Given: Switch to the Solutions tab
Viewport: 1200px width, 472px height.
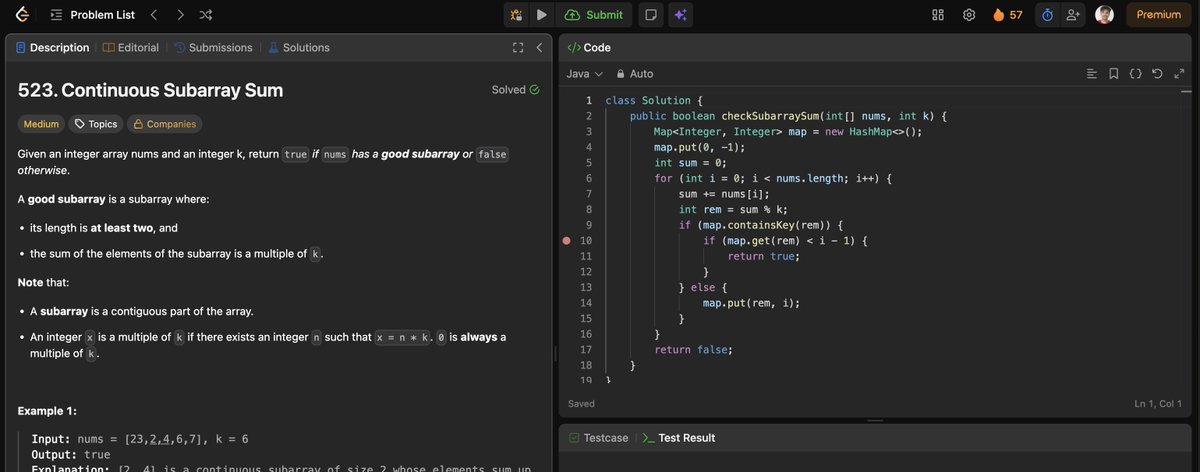Looking at the screenshot, I should click(x=298, y=47).
